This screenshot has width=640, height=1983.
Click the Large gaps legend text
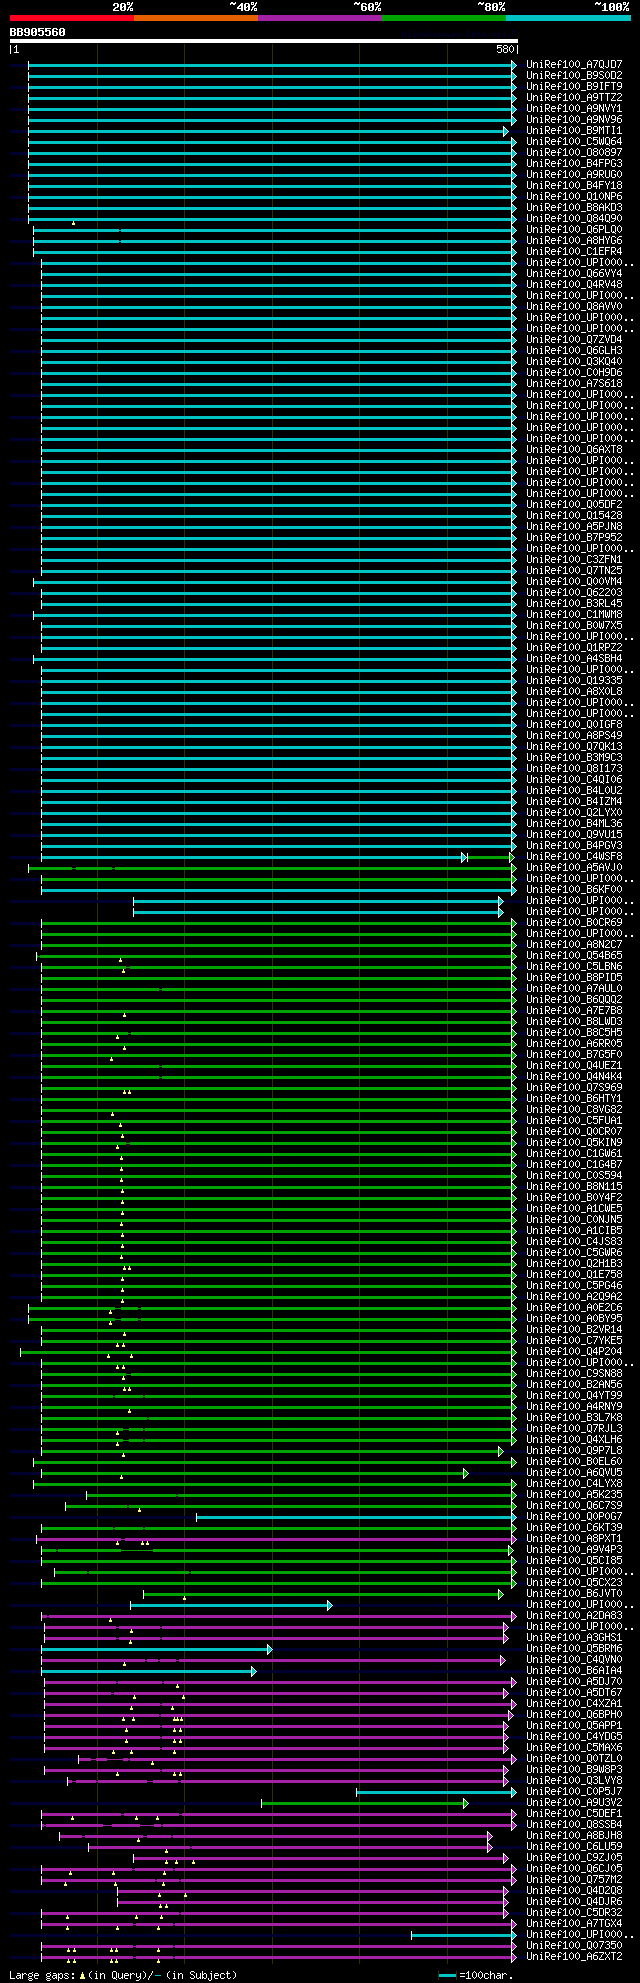123,1975
